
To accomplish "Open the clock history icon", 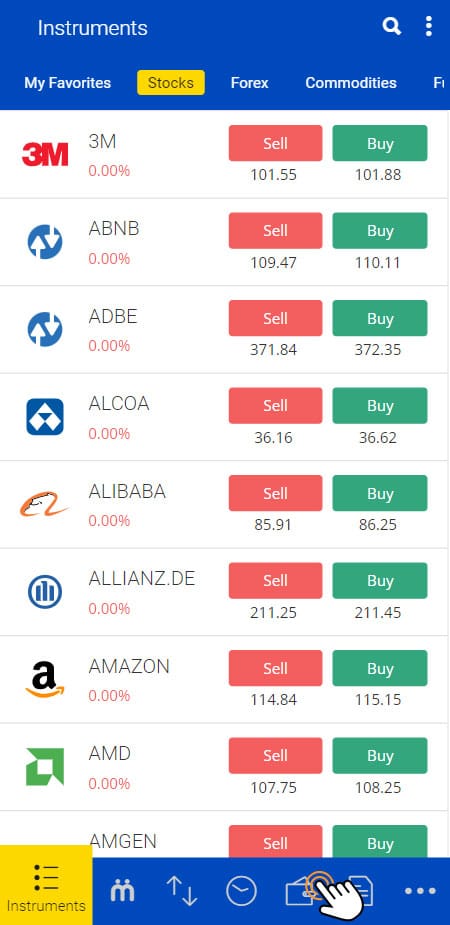I will (241, 890).
